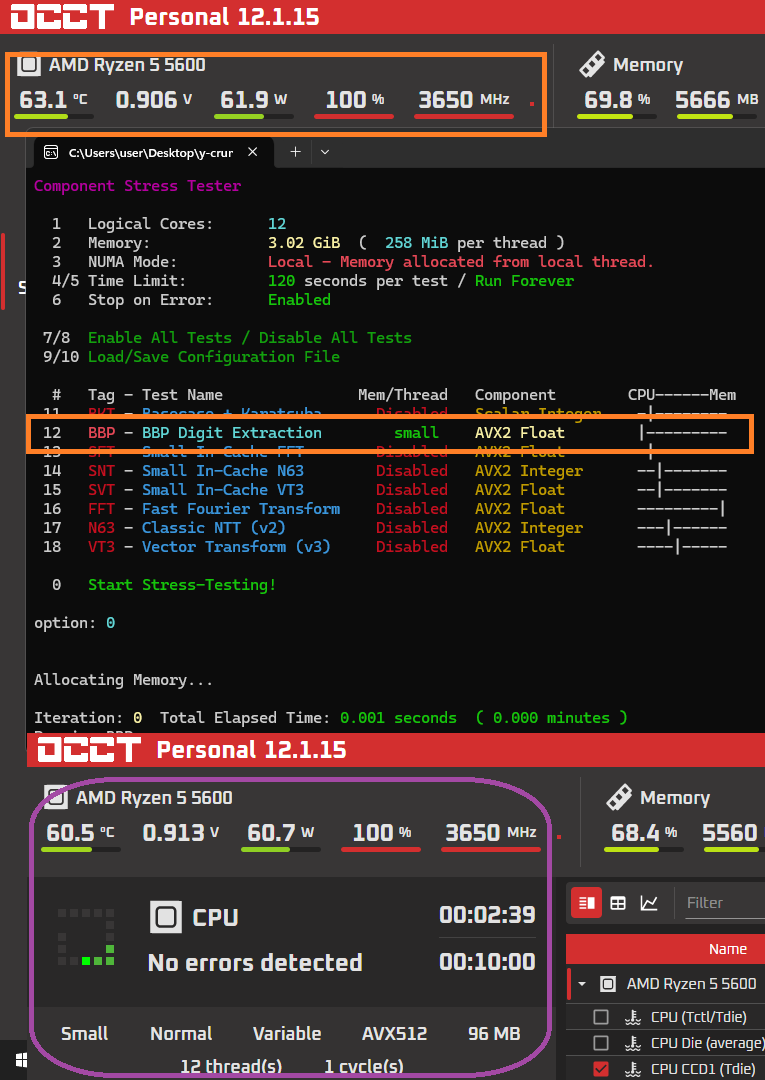Enable the CPU Die (average) checkbox
765x1080 pixels.
point(601,1043)
